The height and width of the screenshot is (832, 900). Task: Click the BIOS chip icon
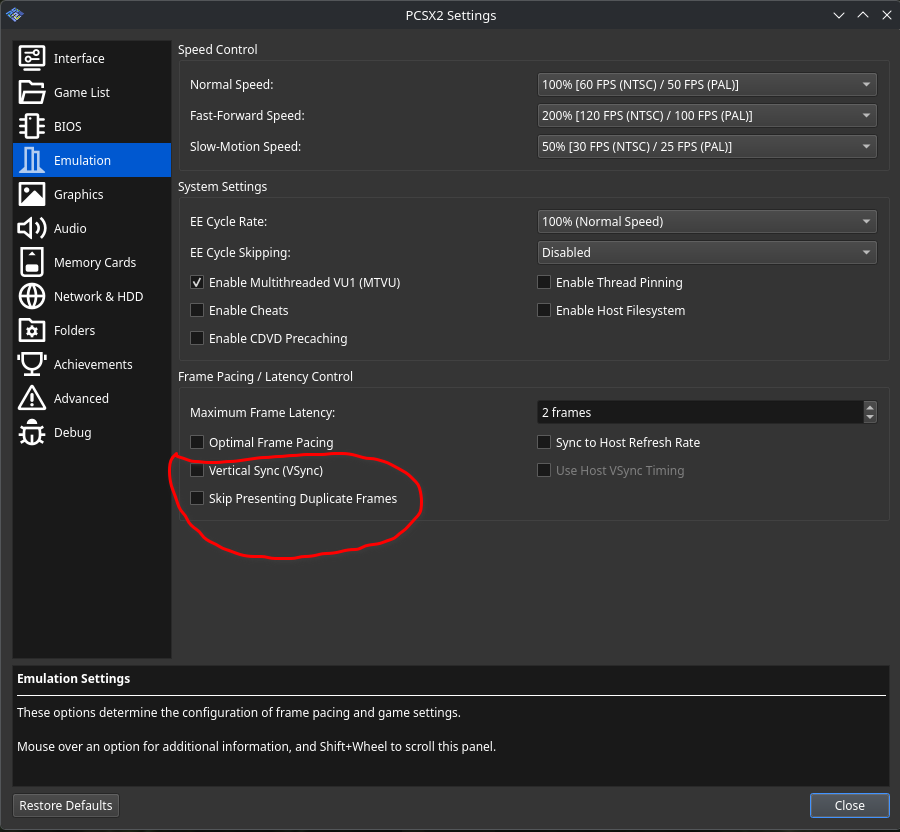coord(32,126)
